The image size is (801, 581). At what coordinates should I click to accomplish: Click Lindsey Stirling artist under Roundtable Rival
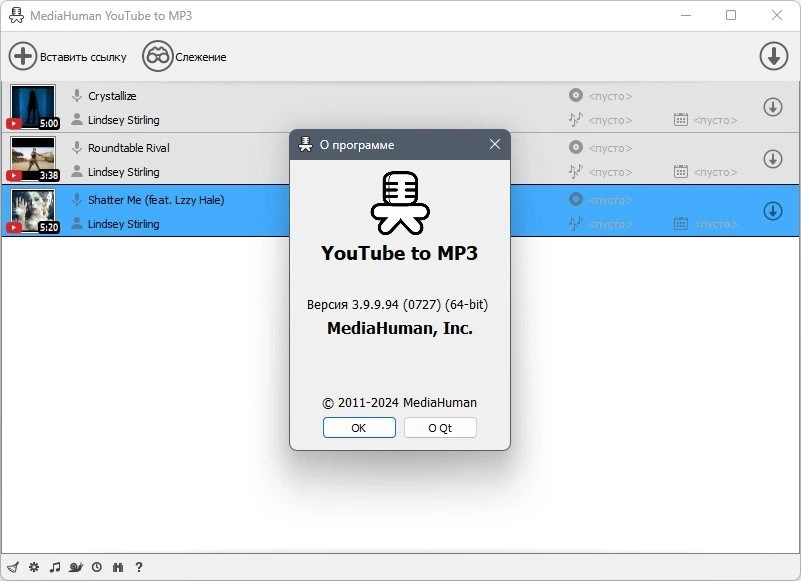click(x=124, y=172)
